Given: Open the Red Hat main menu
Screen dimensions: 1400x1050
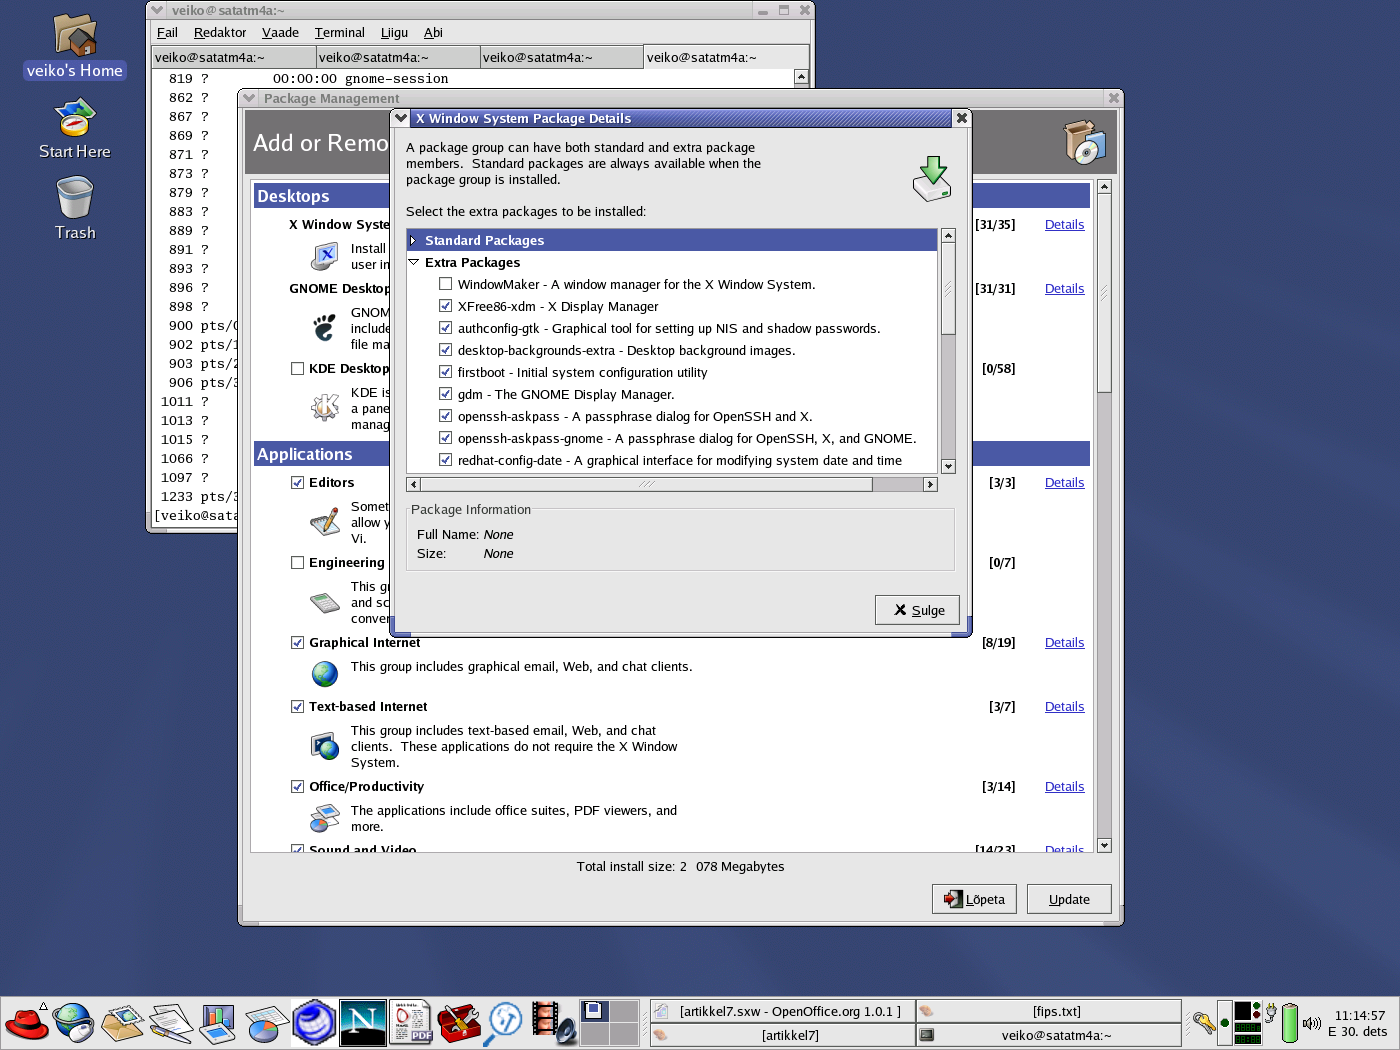Looking at the screenshot, I should point(27,1023).
